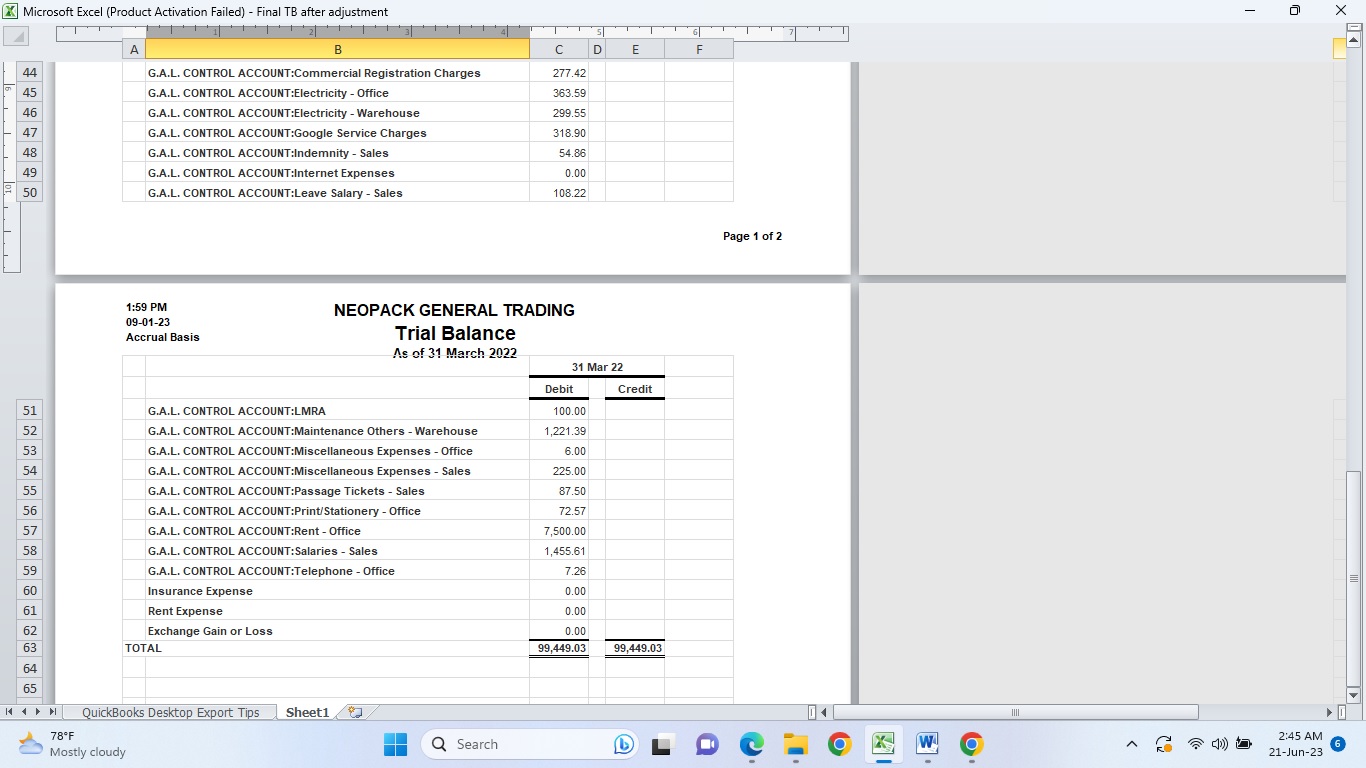Image resolution: width=1366 pixels, height=768 pixels.
Task: Click the horizontal scrollbar left arrow
Action: click(825, 712)
